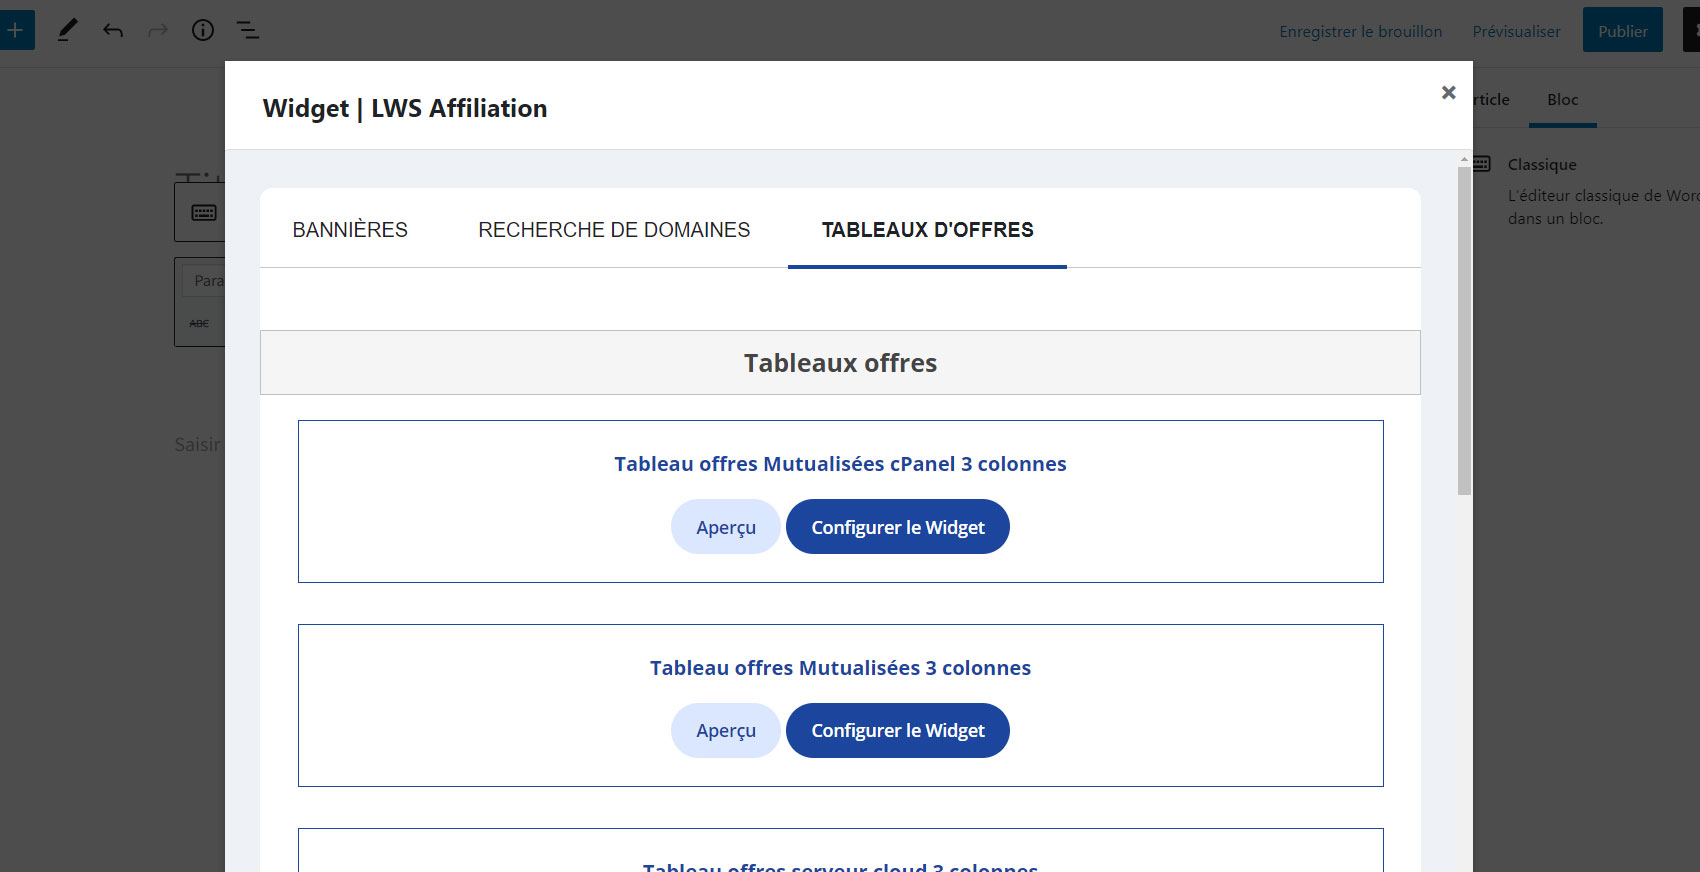1700x872 pixels.
Task: Open the Article sidebar tab
Action: [x=1492, y=100]
